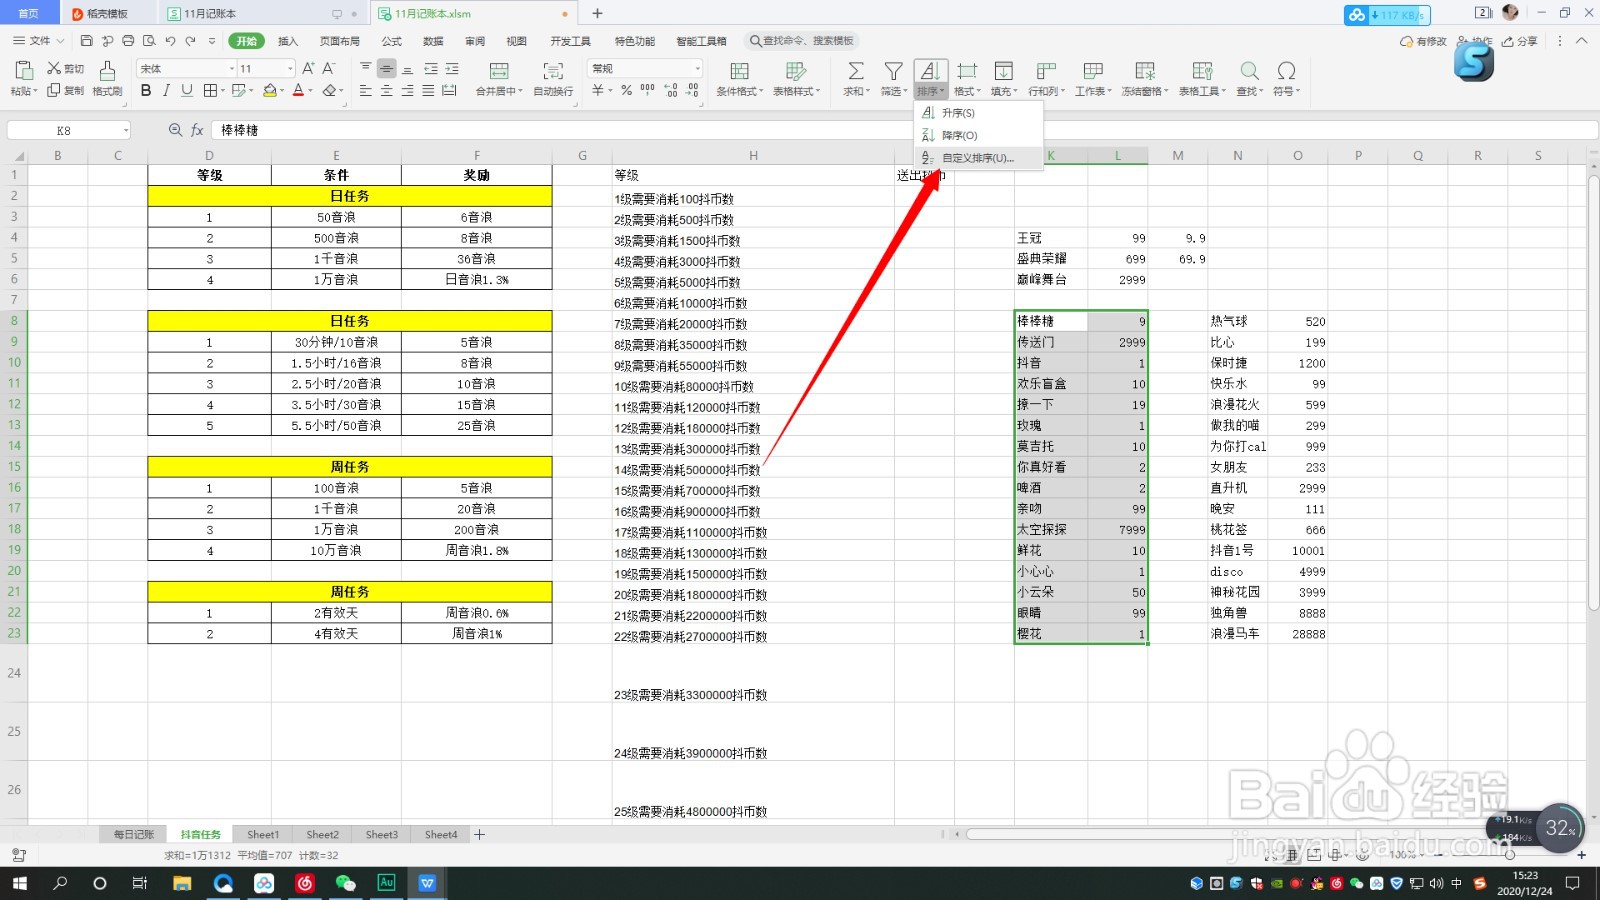Select the 查找 (Find) magnifier icon
Image resolution: width=1600 pixels, height=900 pixels.
pos(1248,72)
